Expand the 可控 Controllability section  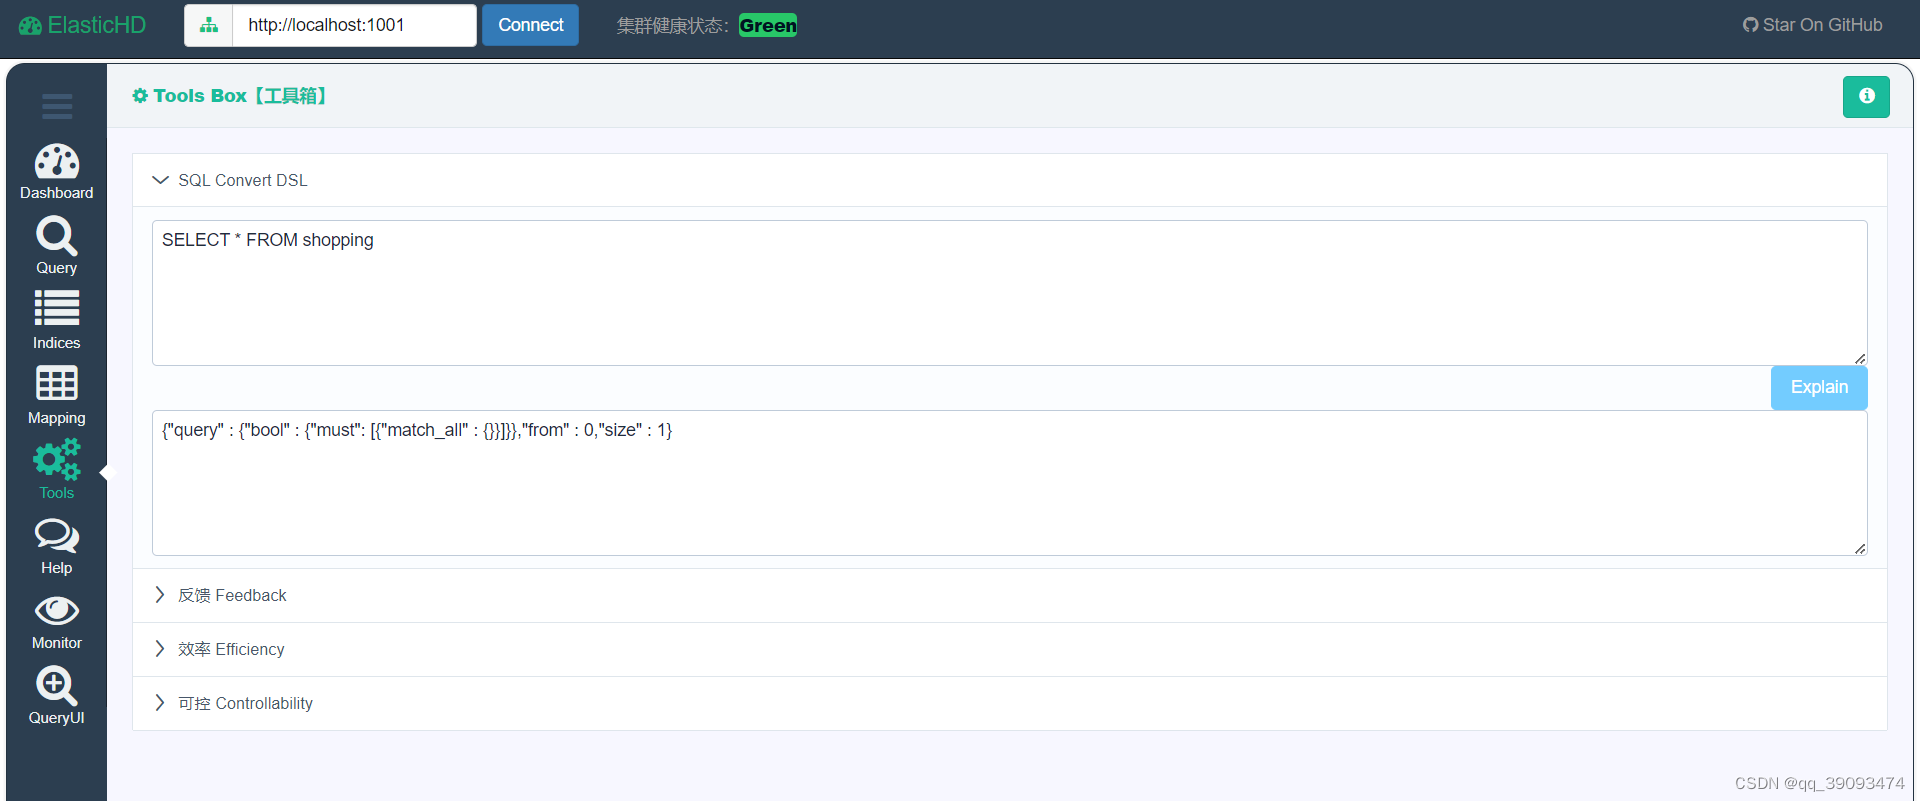pos(1010,703)
